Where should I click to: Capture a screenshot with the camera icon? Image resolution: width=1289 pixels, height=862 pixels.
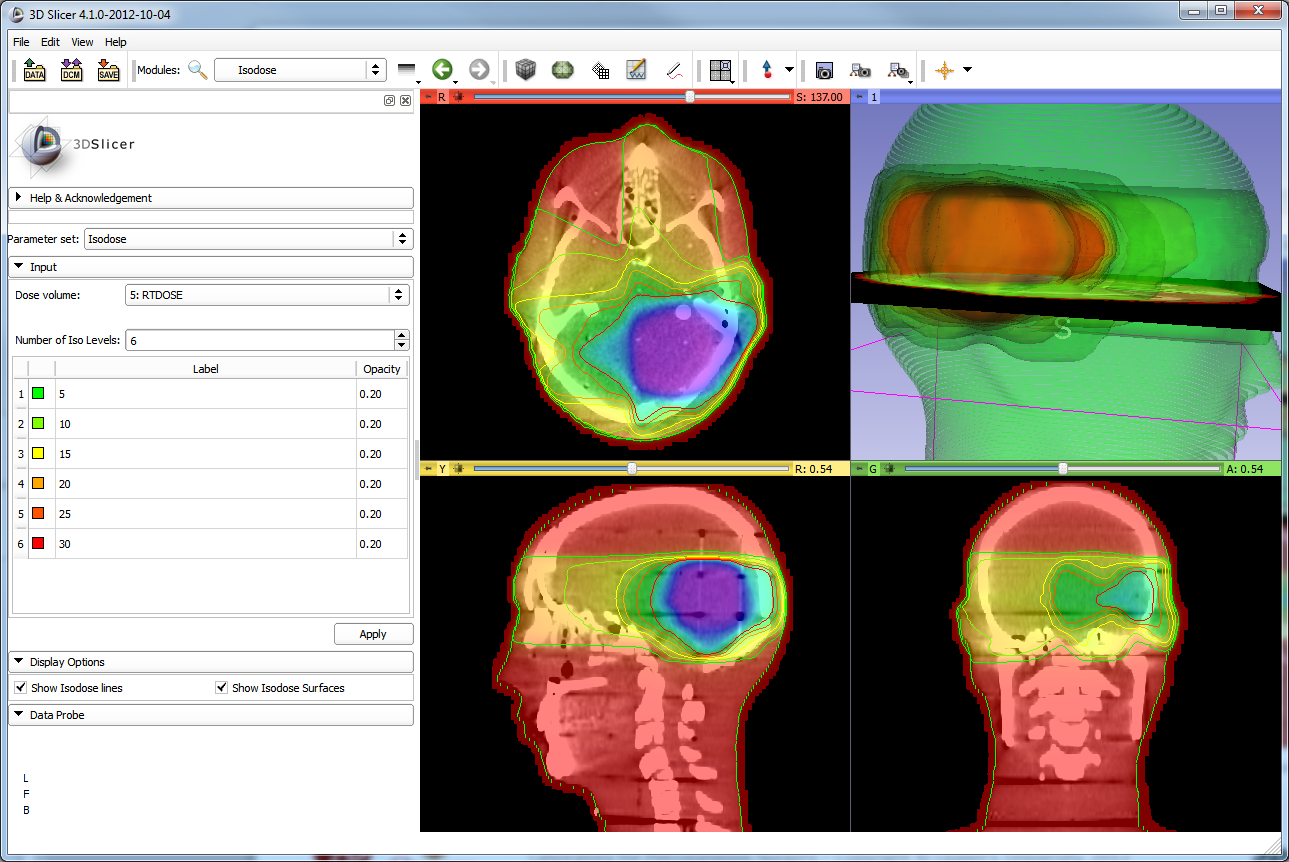824,70
